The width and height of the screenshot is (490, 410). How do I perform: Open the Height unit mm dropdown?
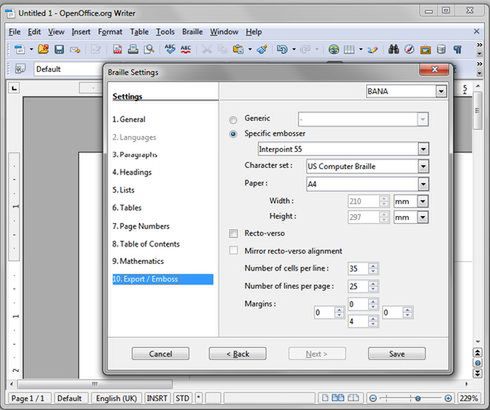coord(423,217)
